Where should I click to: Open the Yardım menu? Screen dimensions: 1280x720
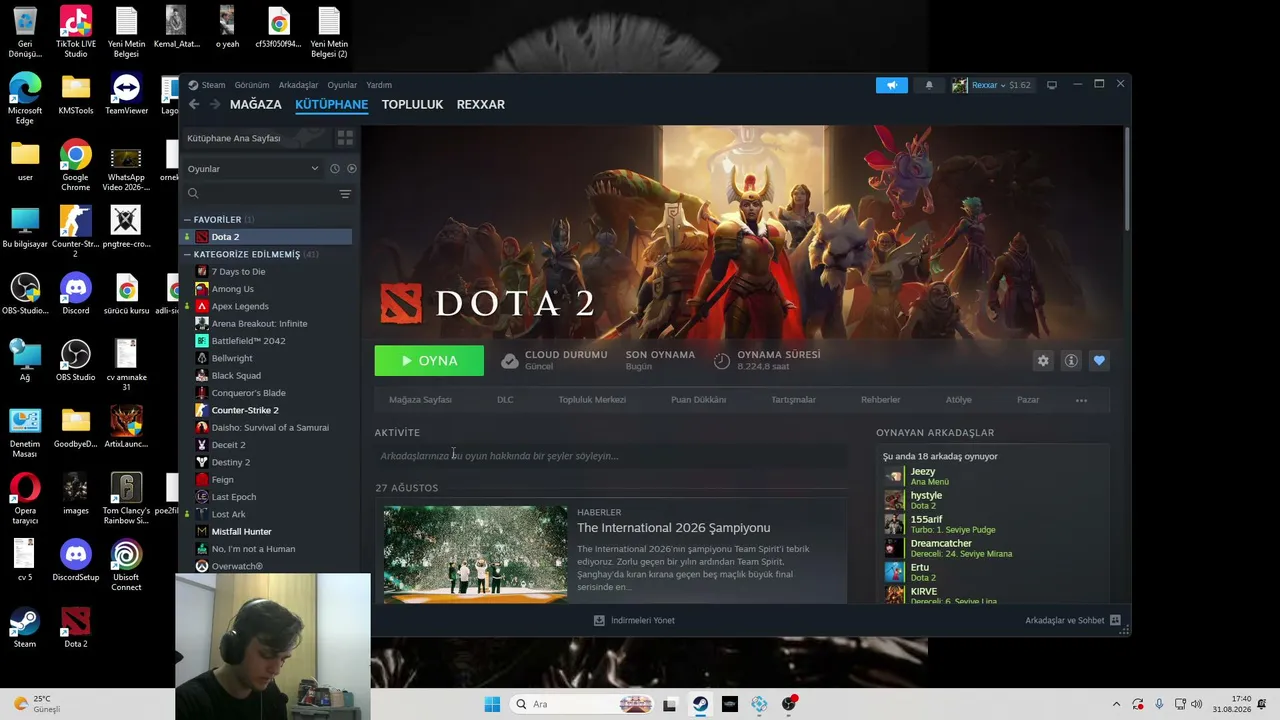(x=379, y=85)
